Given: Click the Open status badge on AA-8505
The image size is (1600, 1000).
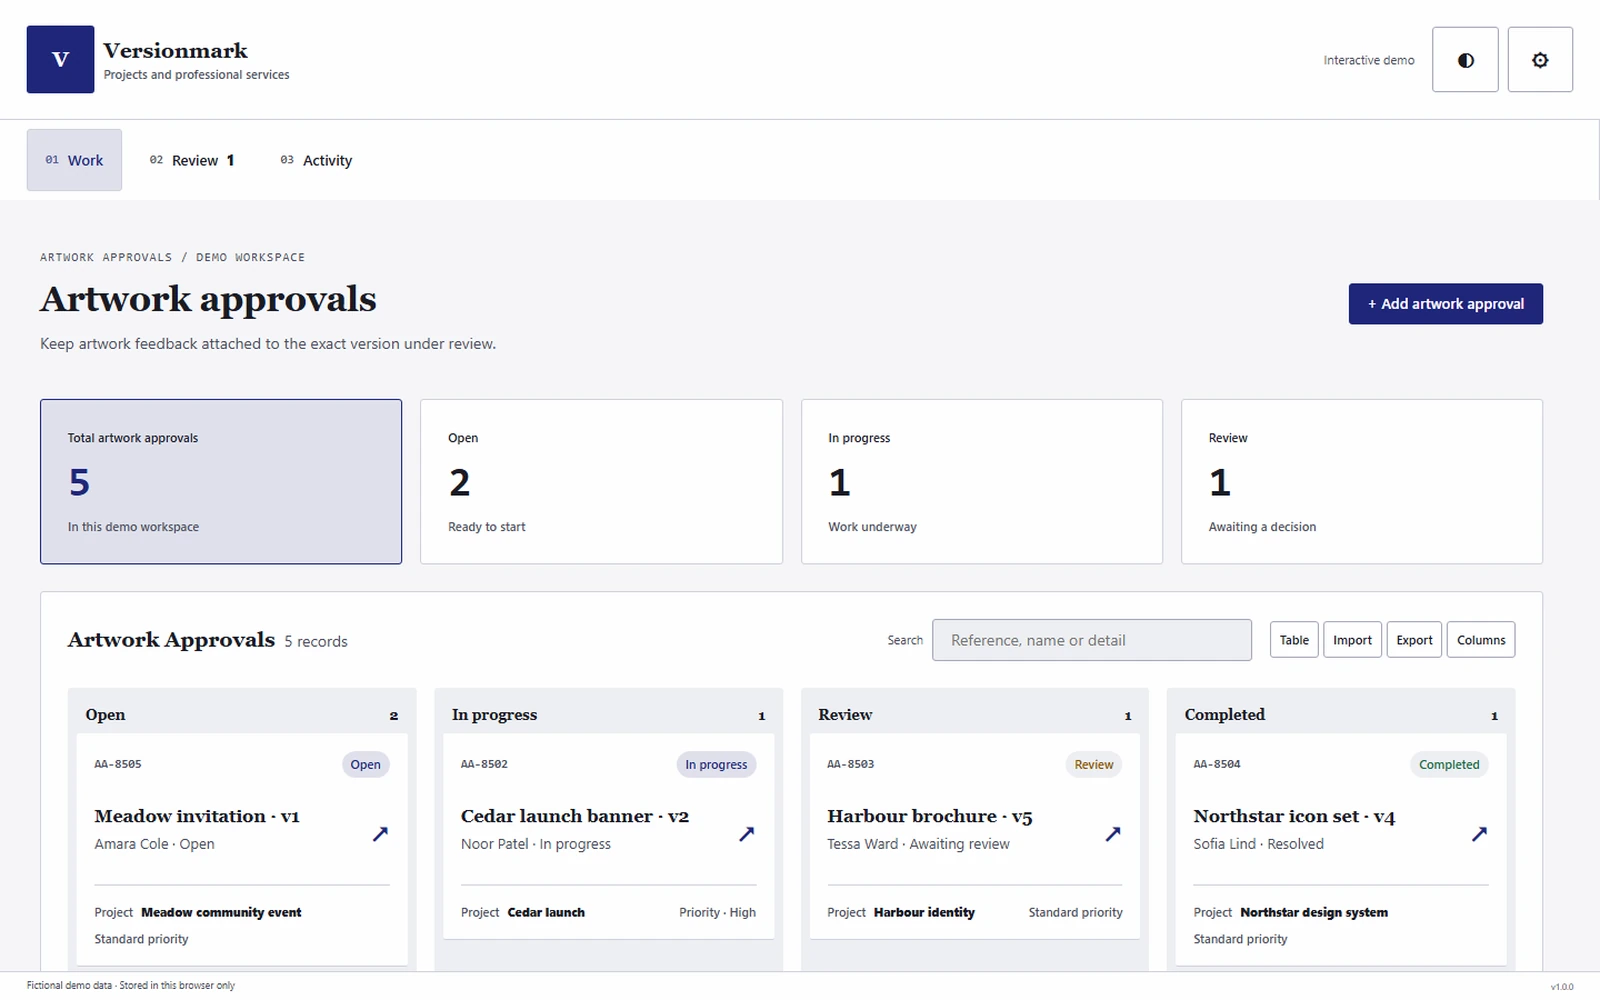Looking at the screenshot, I should point(365,765).
